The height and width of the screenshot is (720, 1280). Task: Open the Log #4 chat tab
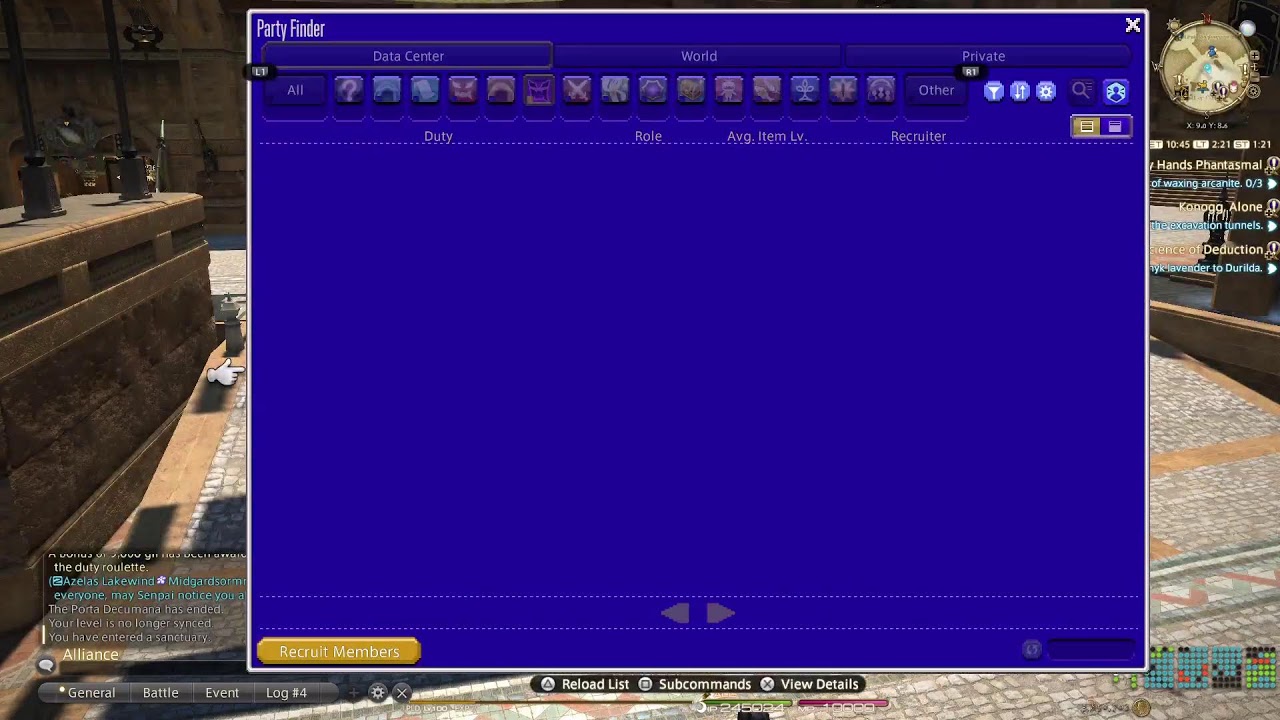[286, 693]
